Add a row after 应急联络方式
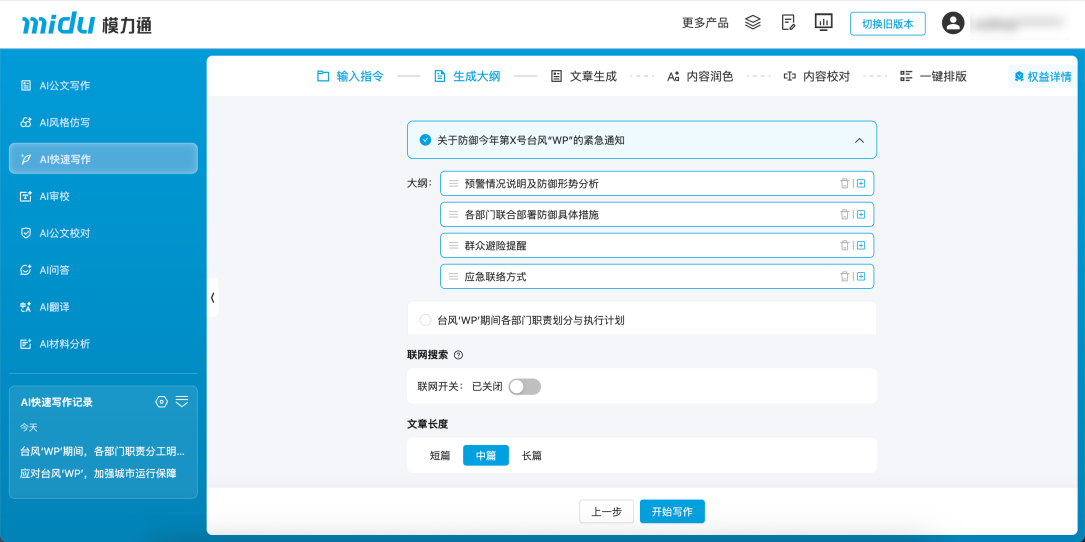The image size is (1085, 542). 861,276
